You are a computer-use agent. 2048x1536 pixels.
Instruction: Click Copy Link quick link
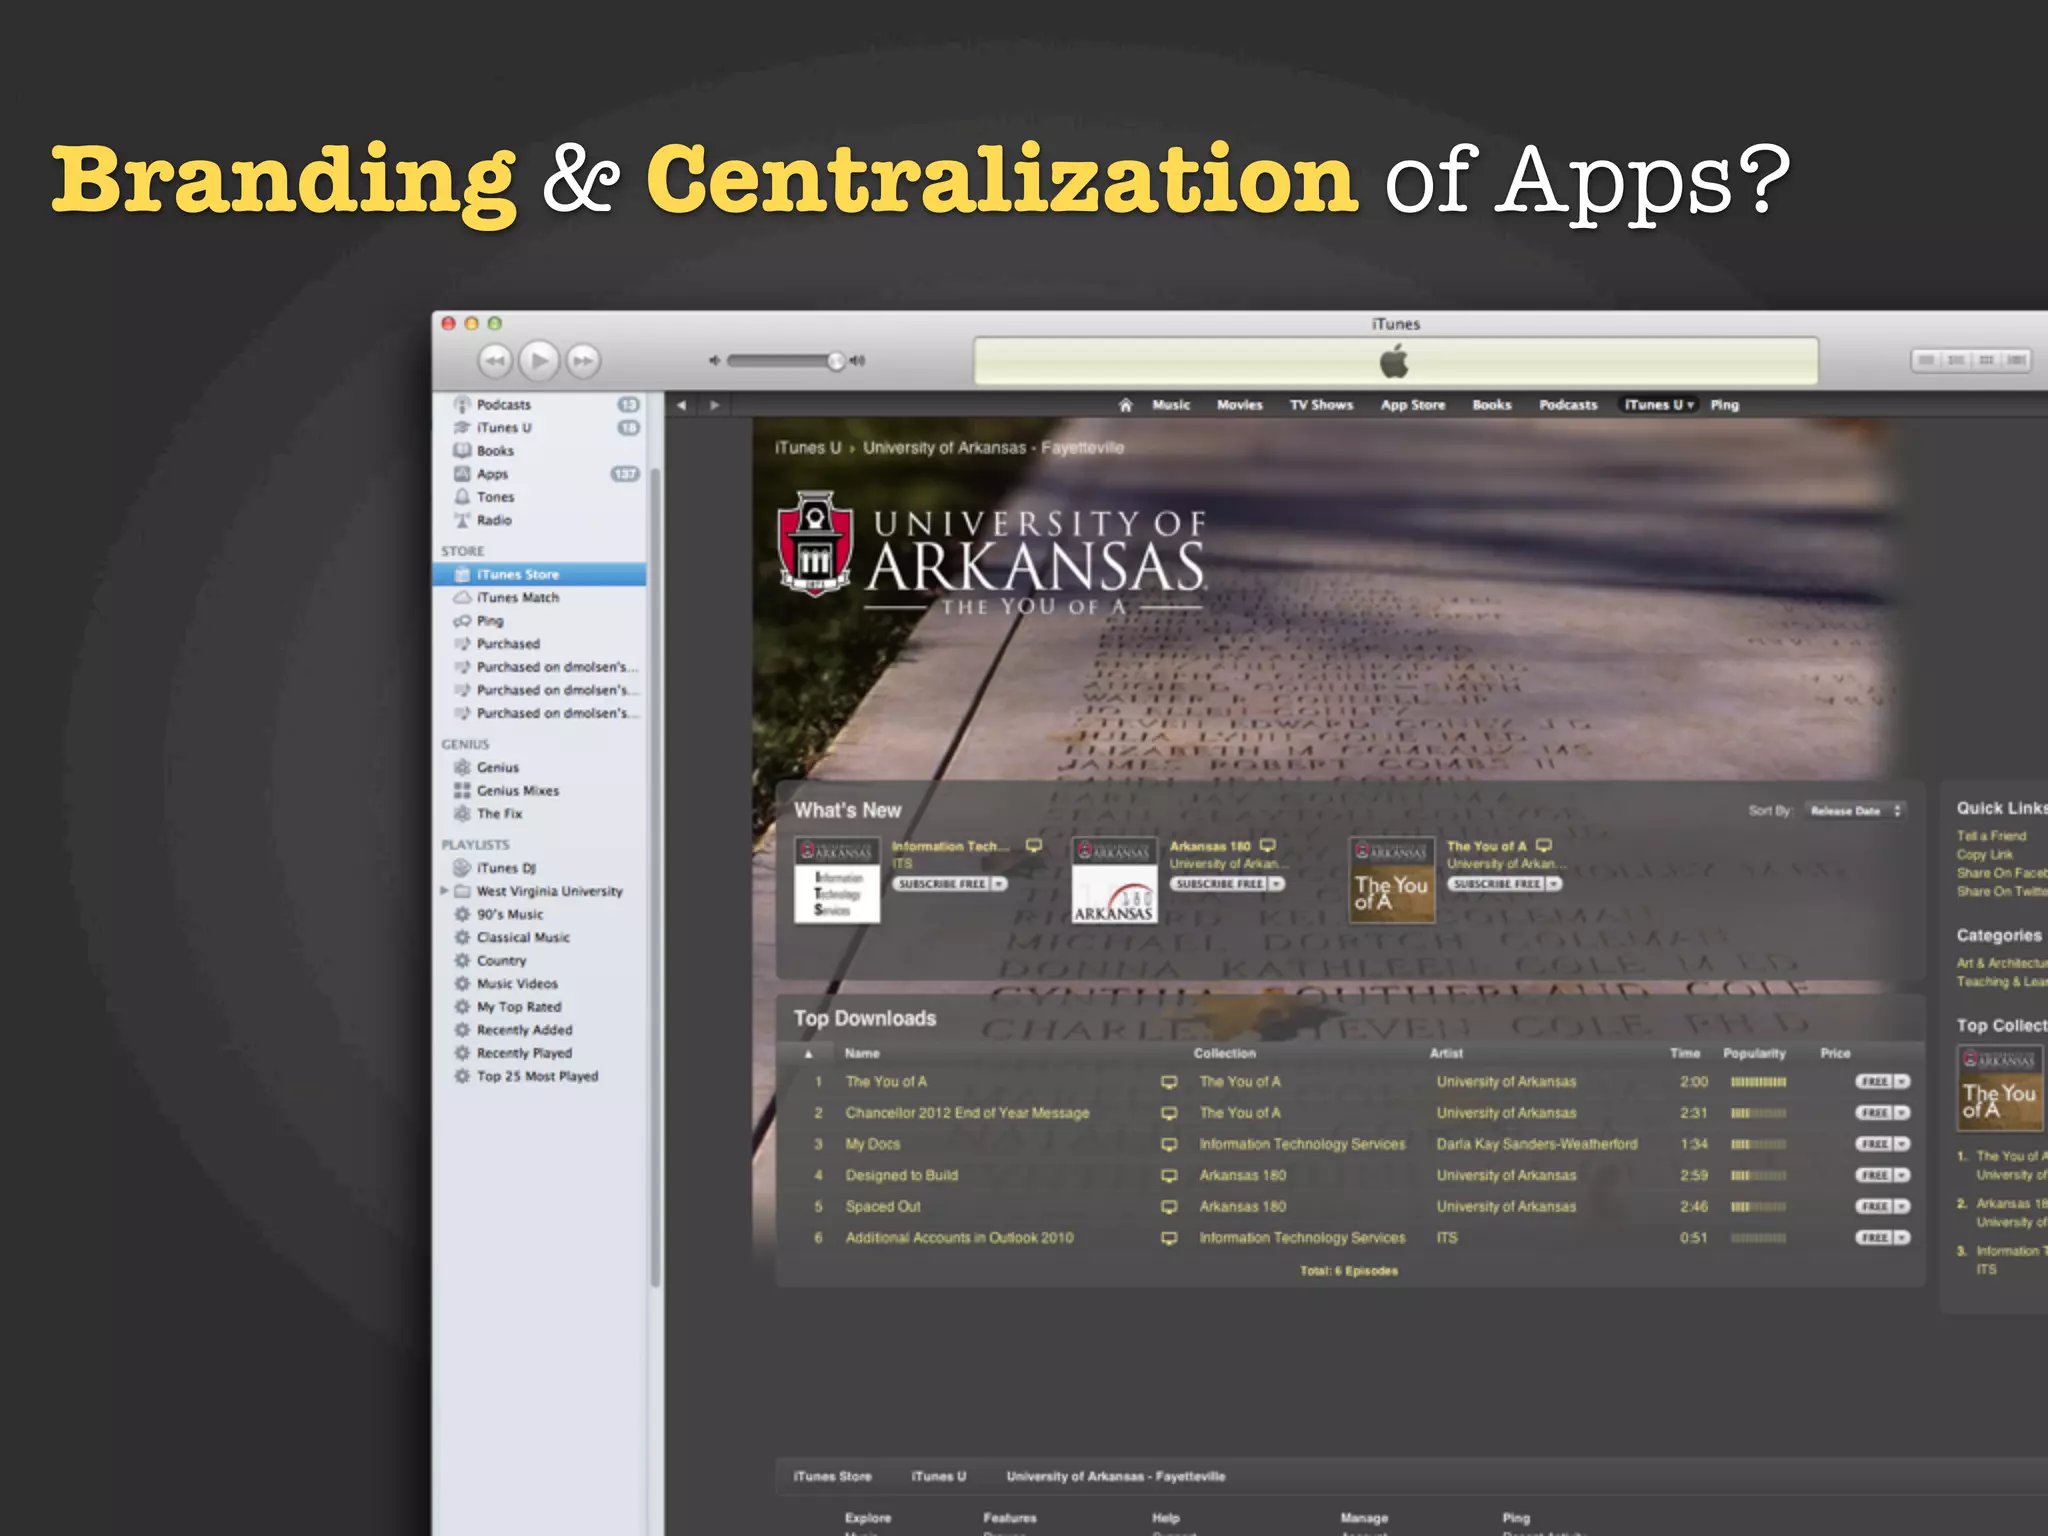(x=1984, y=855)
